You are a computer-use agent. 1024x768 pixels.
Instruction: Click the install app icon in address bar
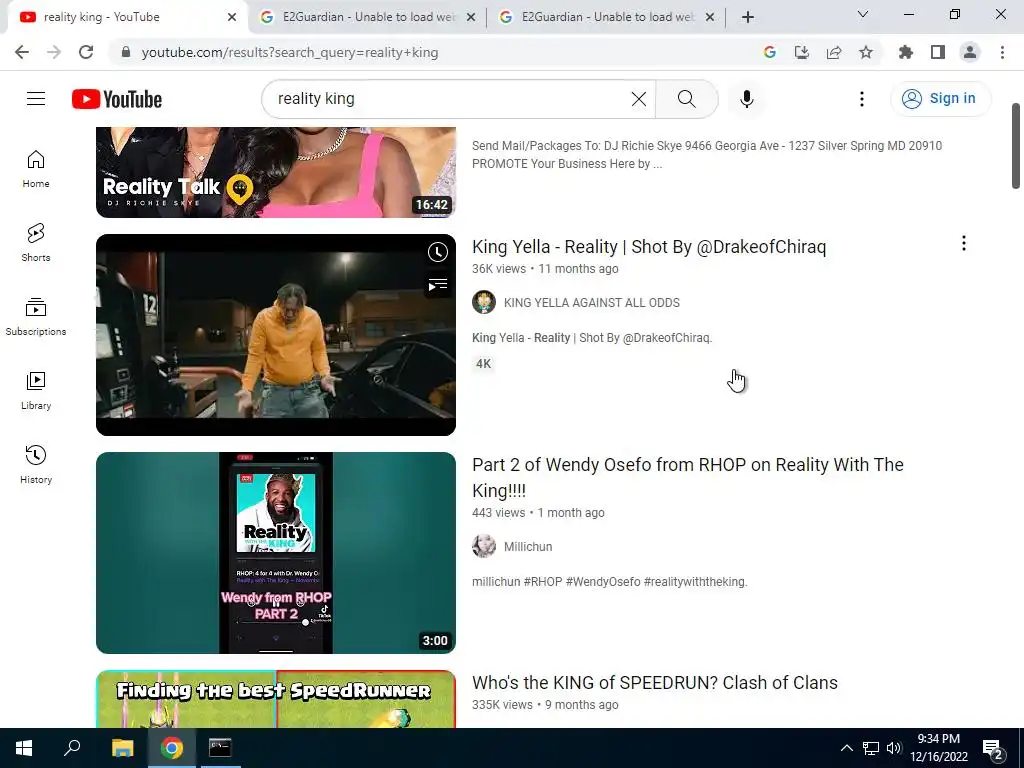(x=802, y=52)
